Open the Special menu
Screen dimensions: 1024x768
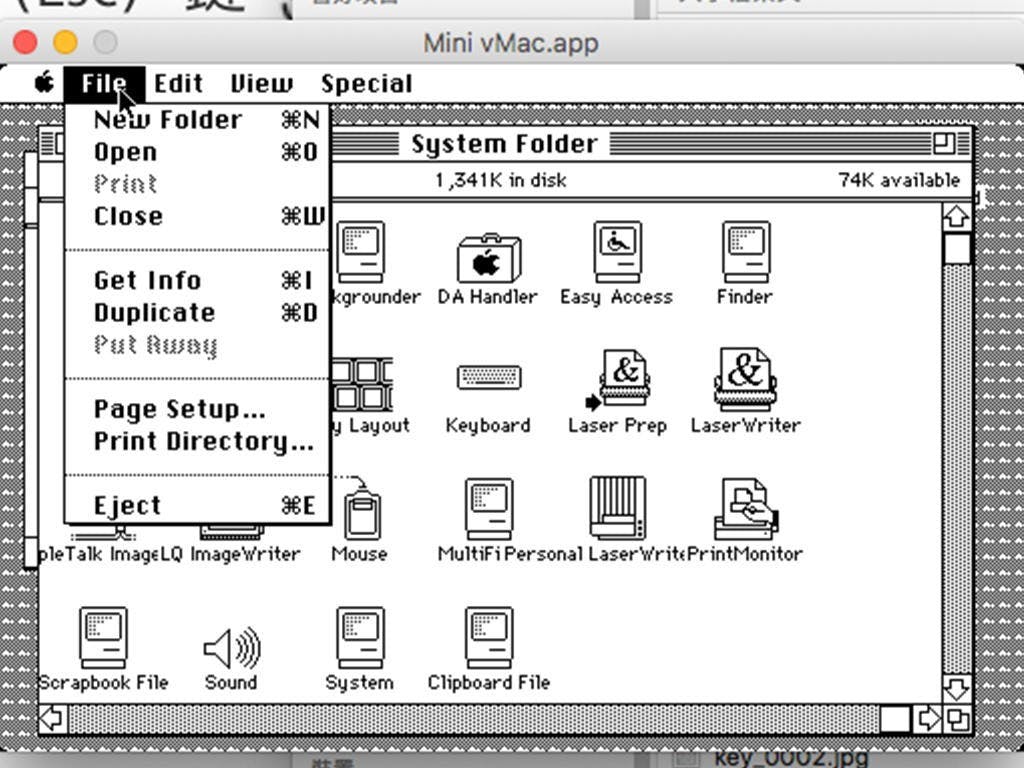[366, 84]
